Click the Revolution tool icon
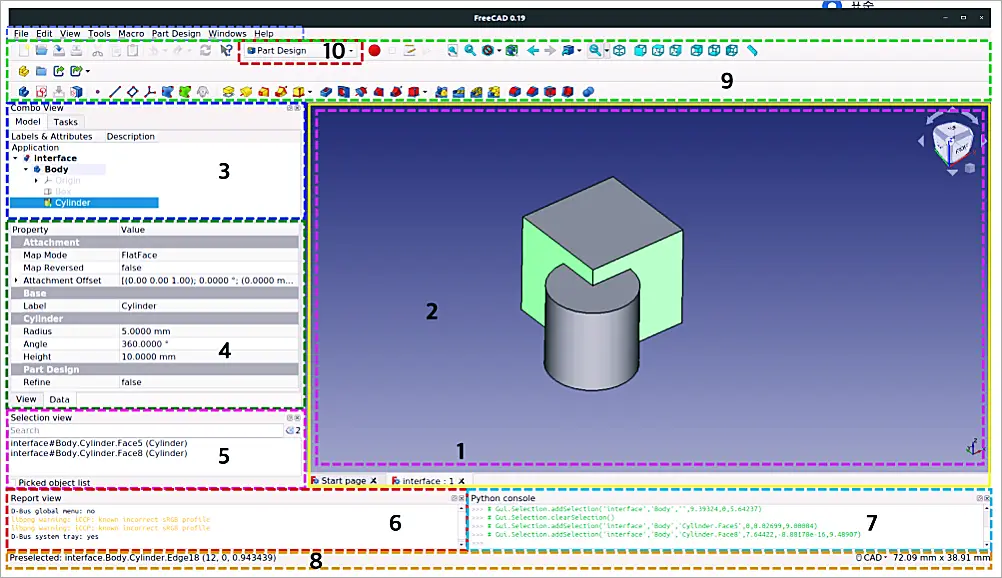Screen dimensions: 1002x578 [246, 92]
